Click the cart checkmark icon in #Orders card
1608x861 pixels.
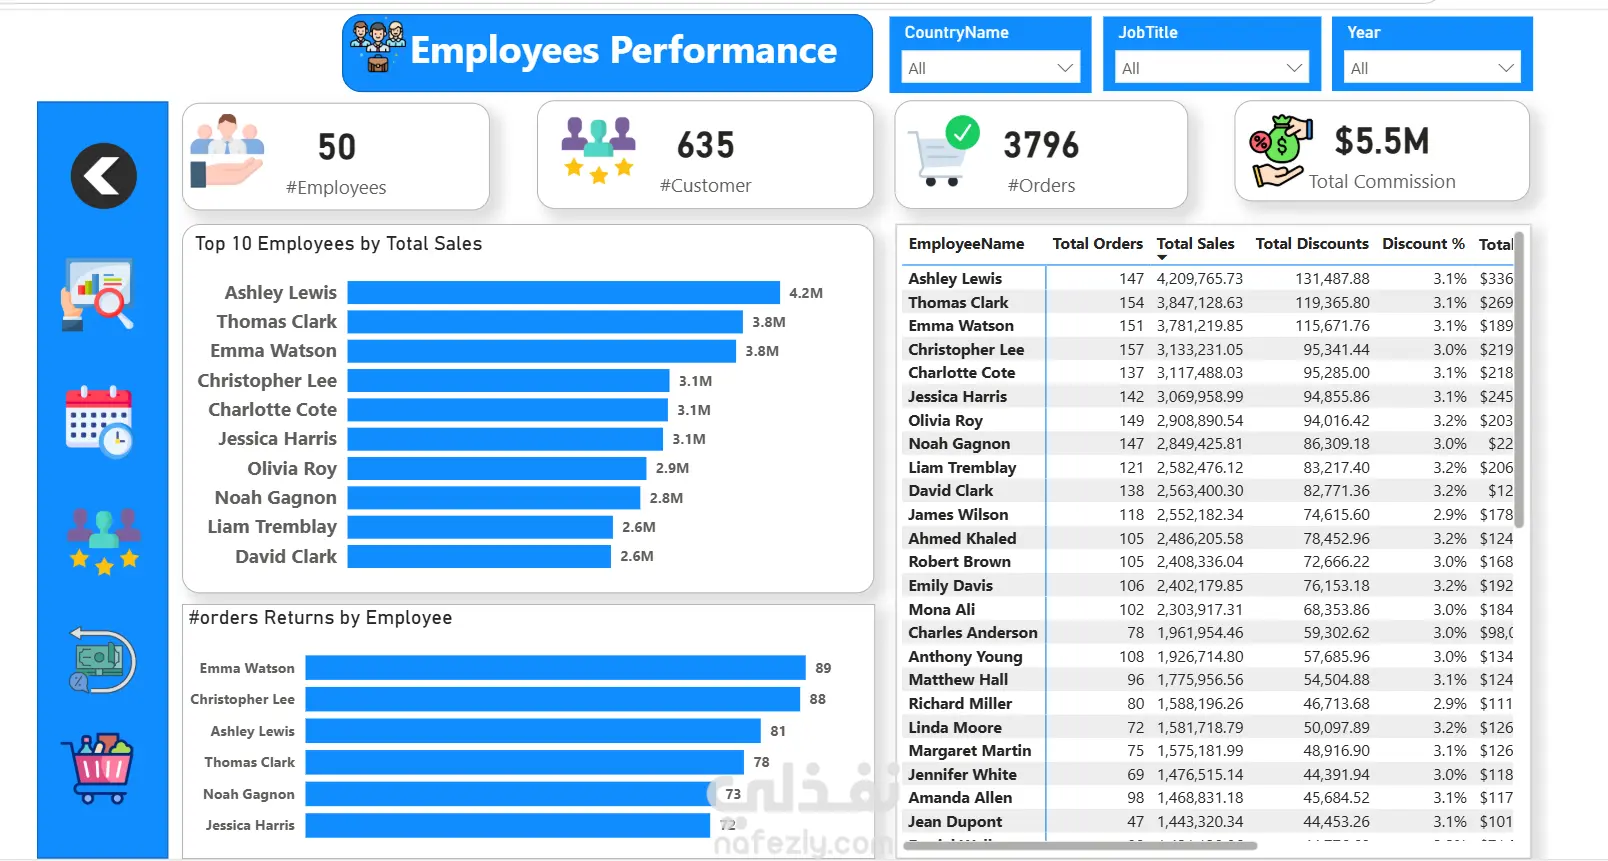pos(945,151)
